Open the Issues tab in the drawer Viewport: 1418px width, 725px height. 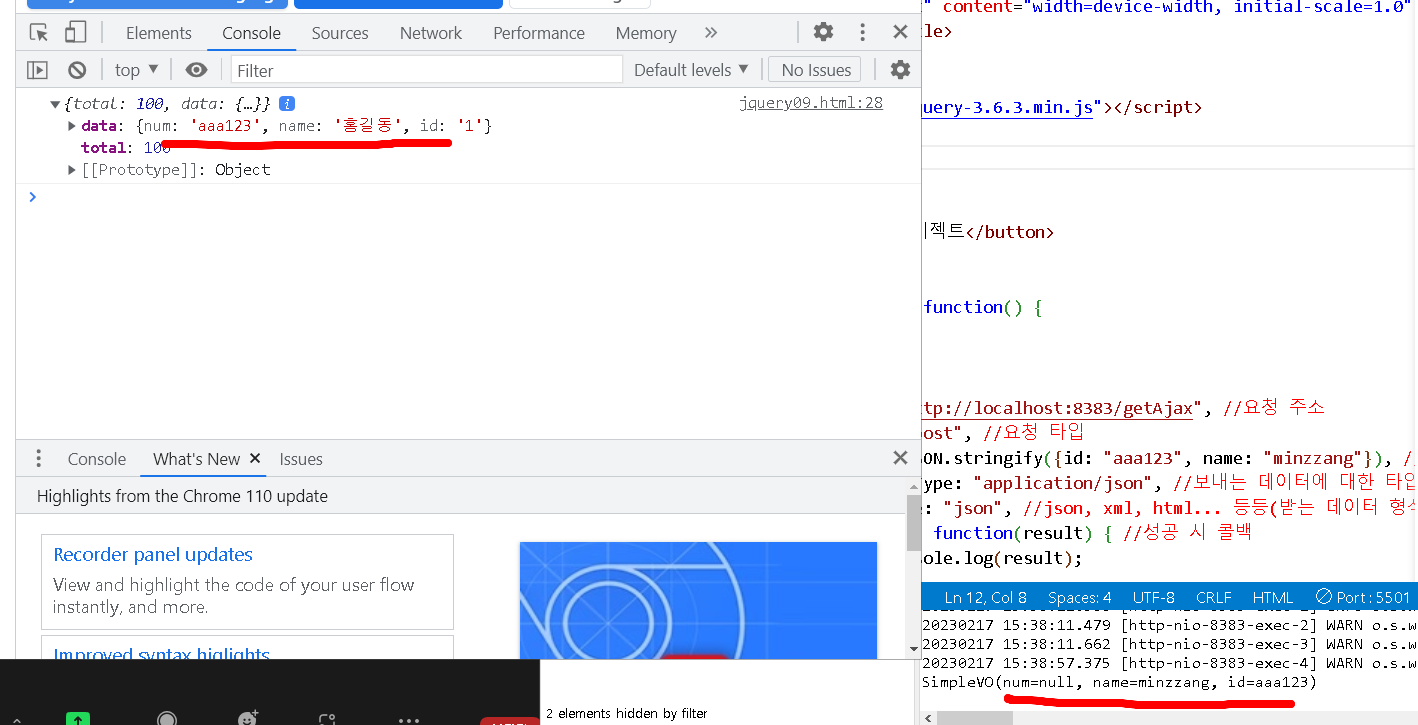tap(301, 459)
